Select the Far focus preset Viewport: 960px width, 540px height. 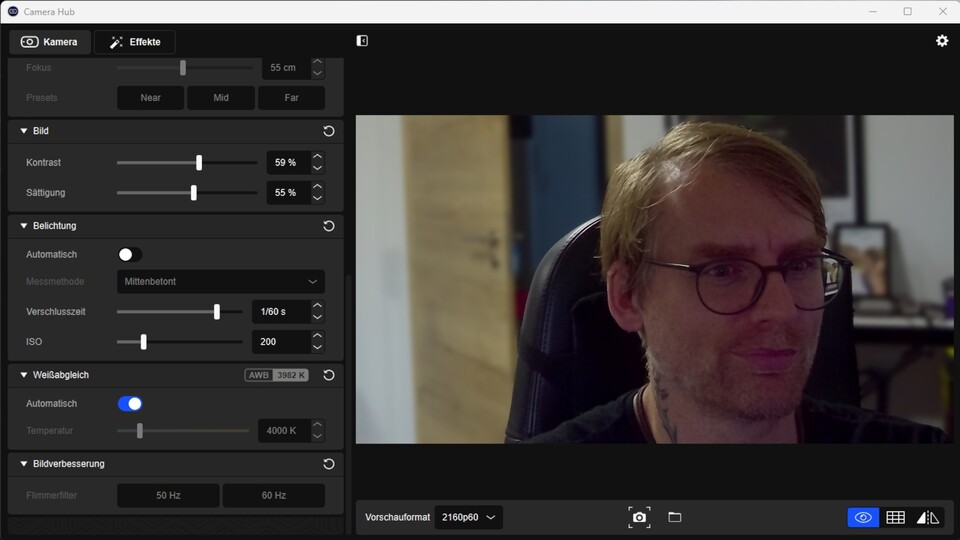[x=291, y=98]
